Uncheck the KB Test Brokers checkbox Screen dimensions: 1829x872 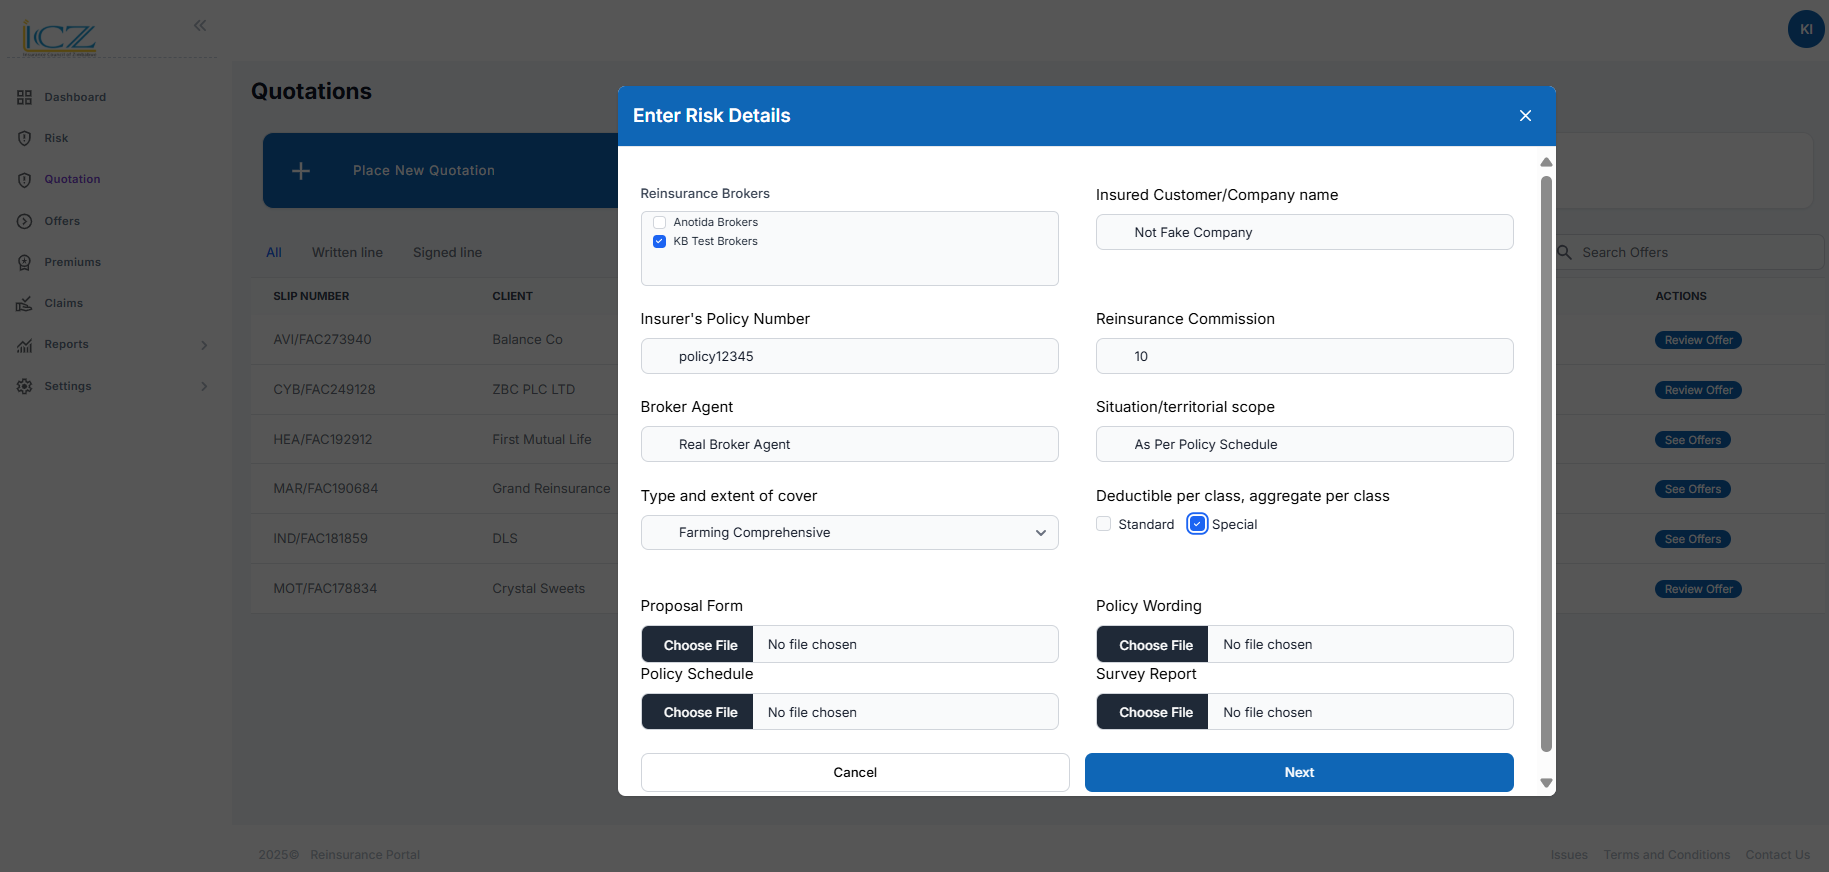coord(659,241)
